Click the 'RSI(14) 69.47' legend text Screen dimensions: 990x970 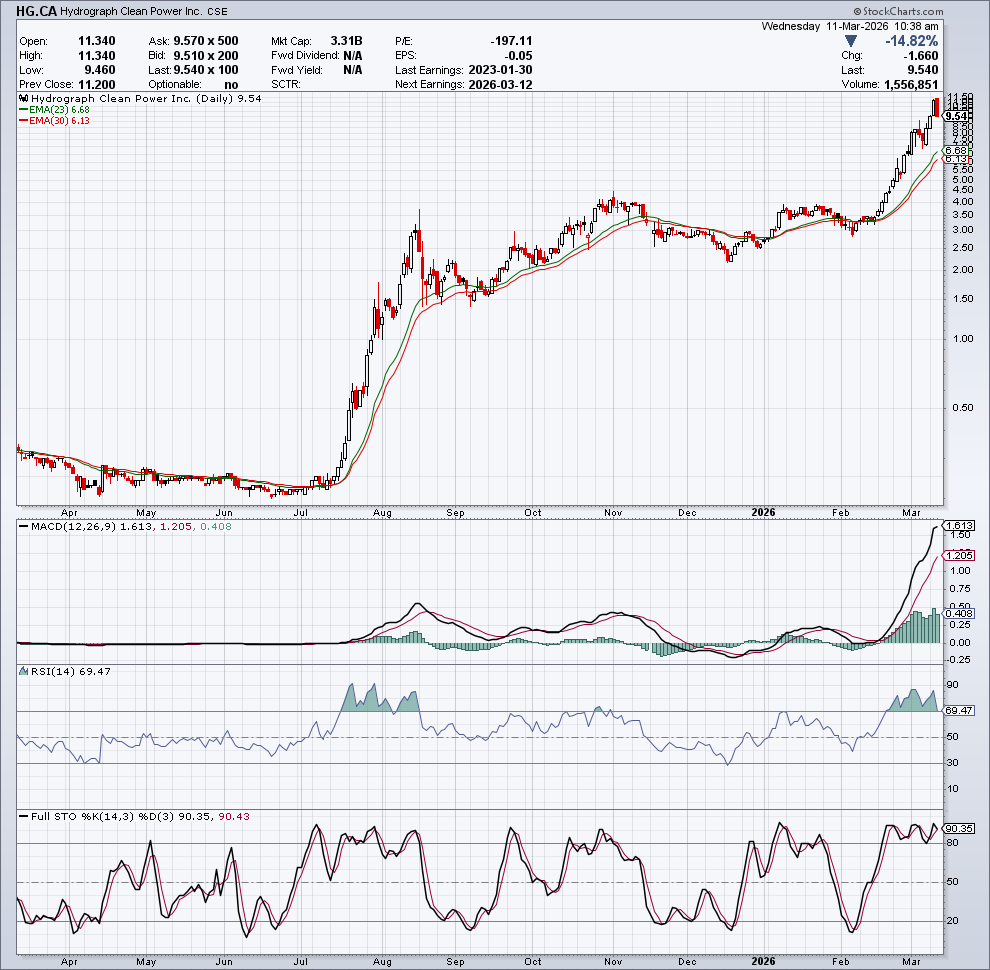click(x=71, y=671)
